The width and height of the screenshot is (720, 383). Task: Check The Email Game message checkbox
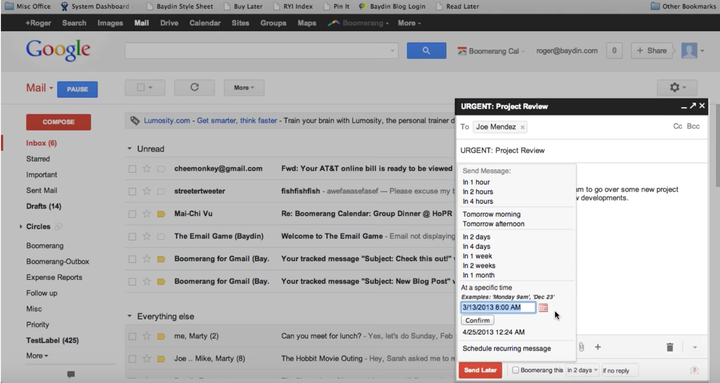132,237
